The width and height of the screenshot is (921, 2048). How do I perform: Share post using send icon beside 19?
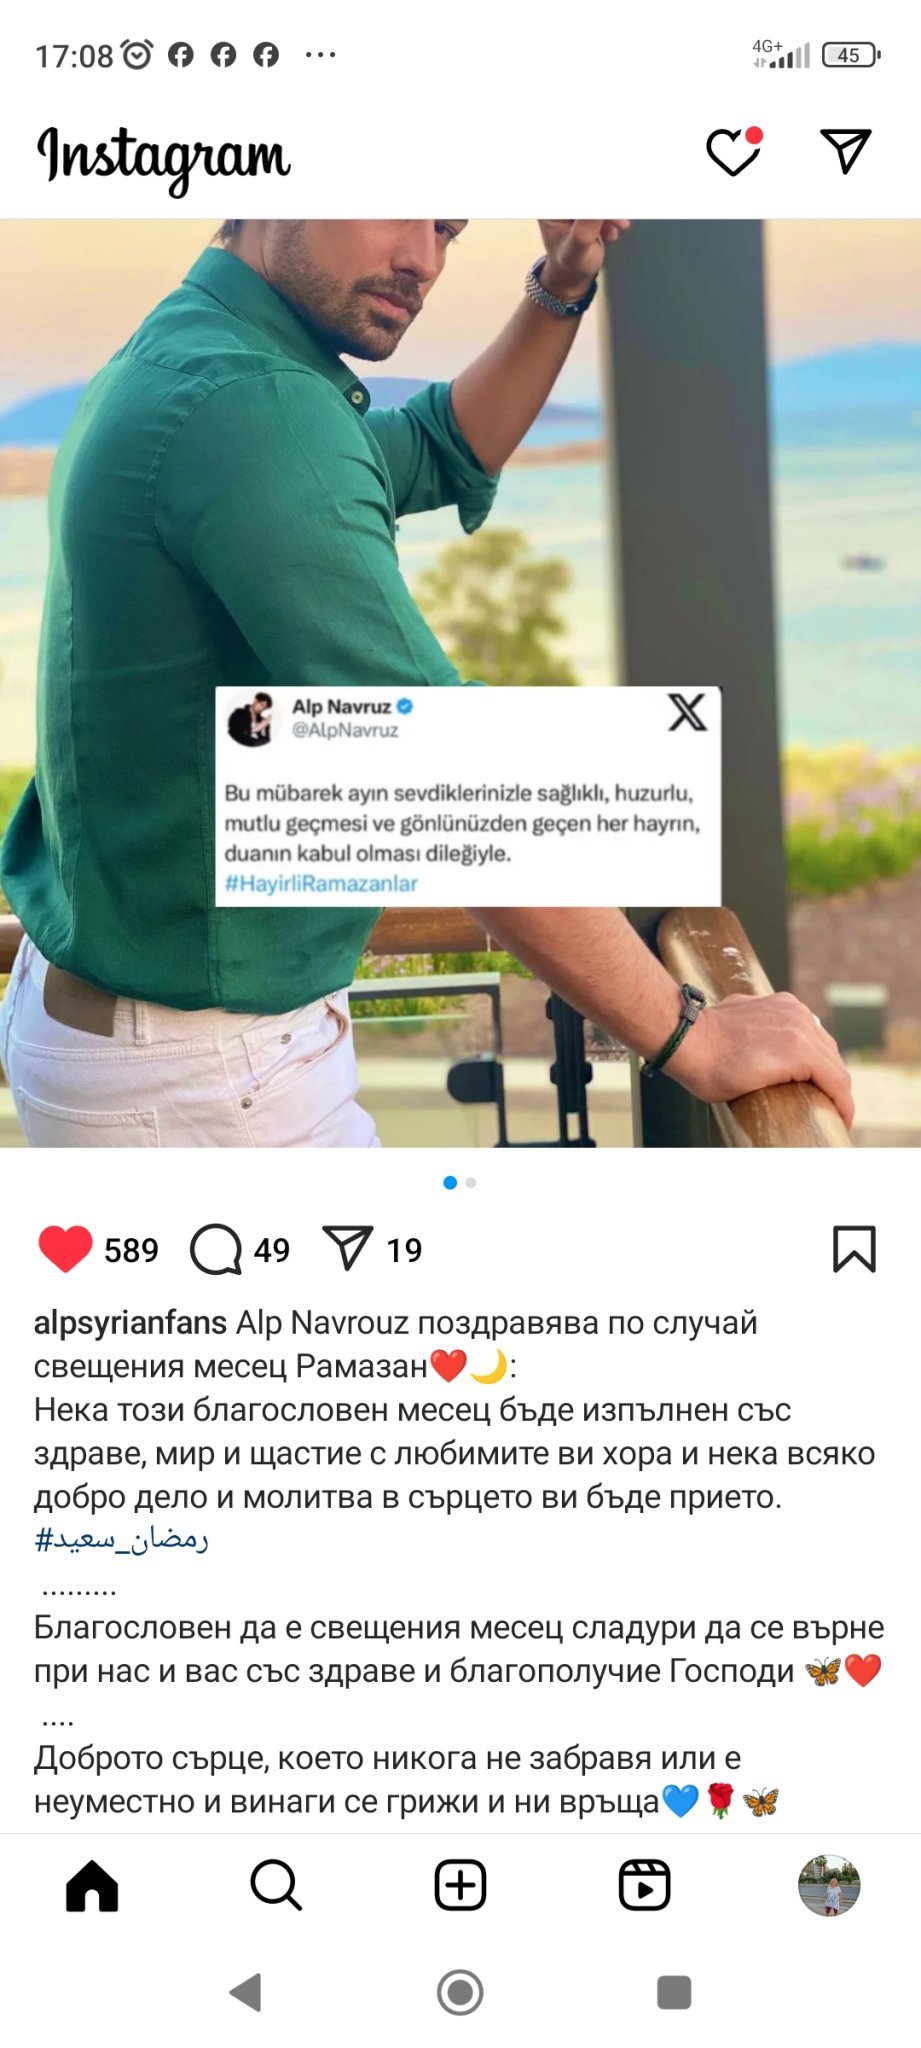[x=348, y=1248]
